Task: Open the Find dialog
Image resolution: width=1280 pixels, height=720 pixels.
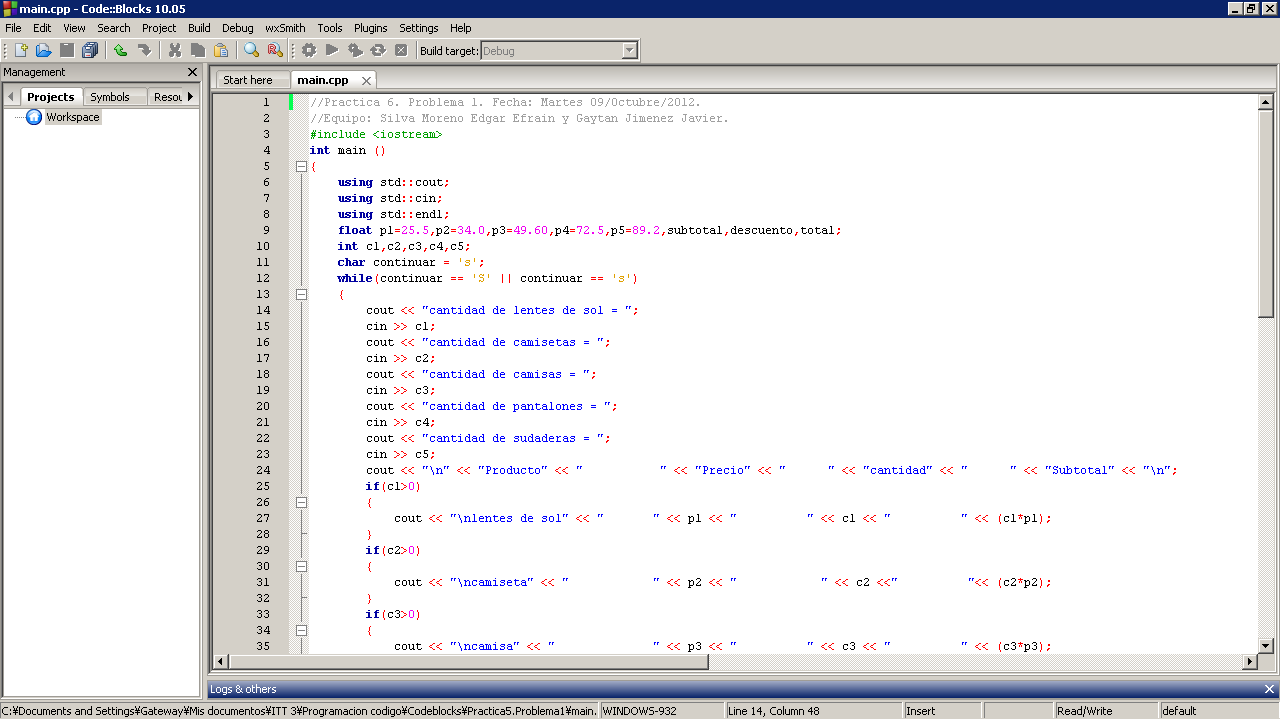Action: pos(251,50)
